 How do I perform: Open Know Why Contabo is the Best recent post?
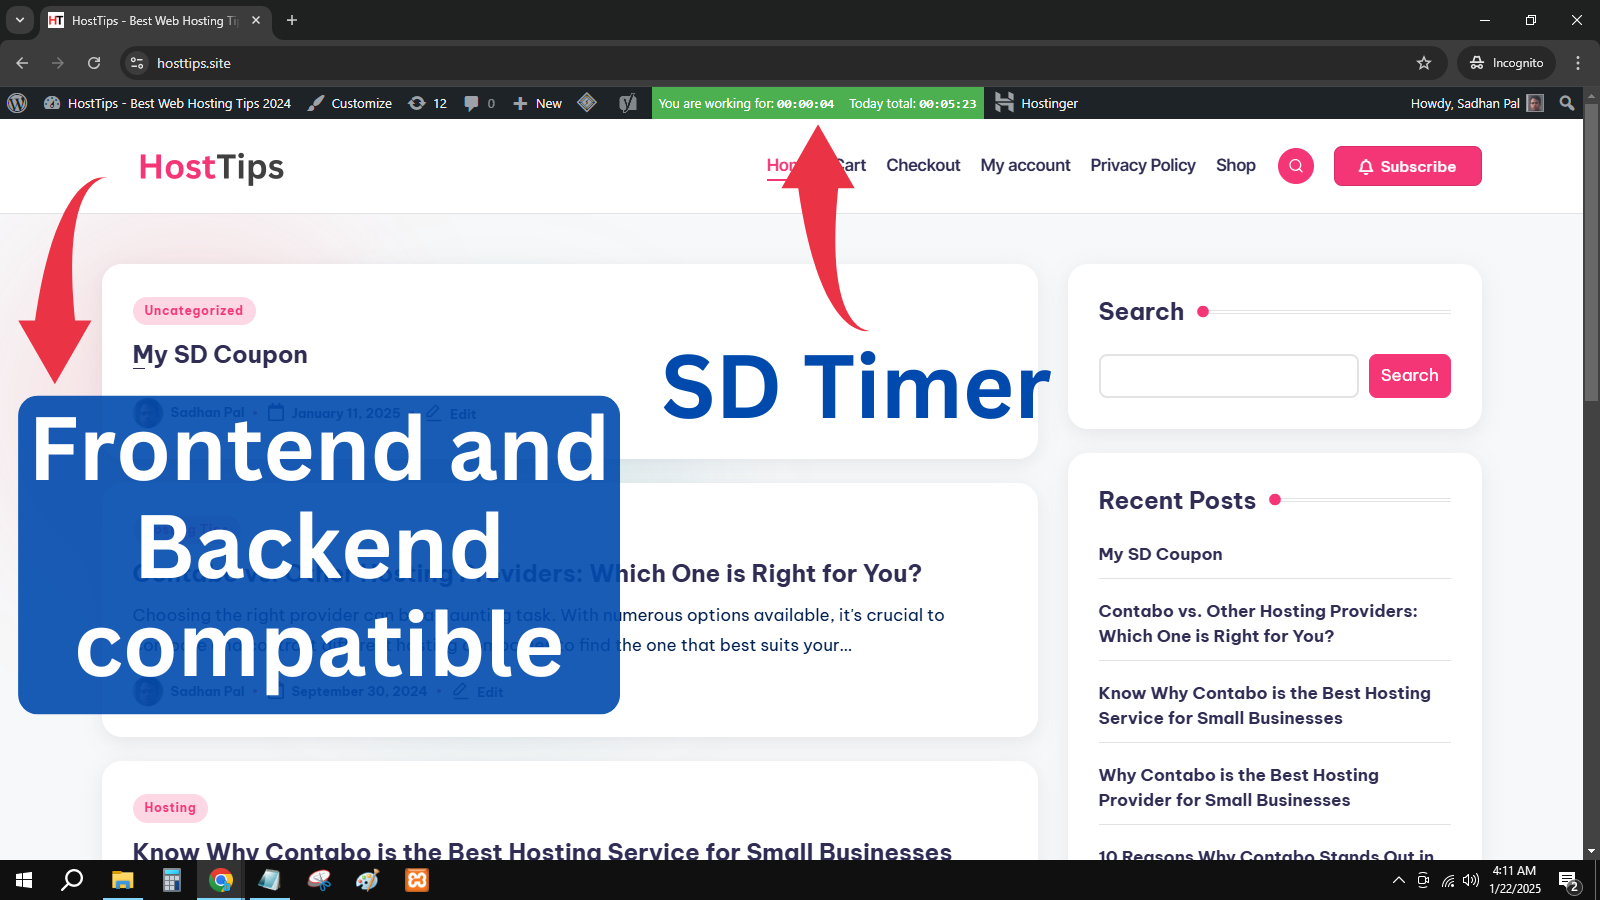click(1265, 705)
